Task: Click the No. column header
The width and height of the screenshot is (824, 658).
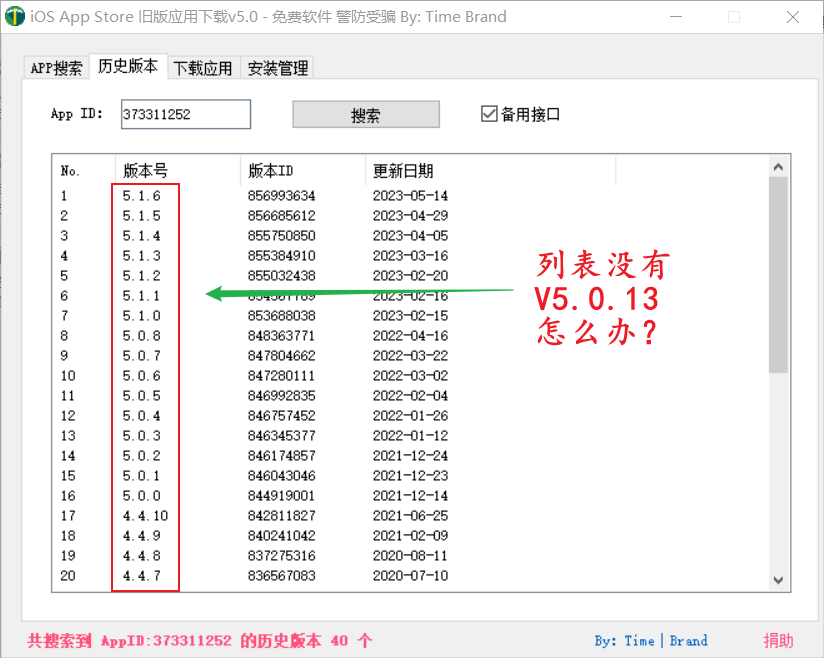Action: [x=84, y=171]
